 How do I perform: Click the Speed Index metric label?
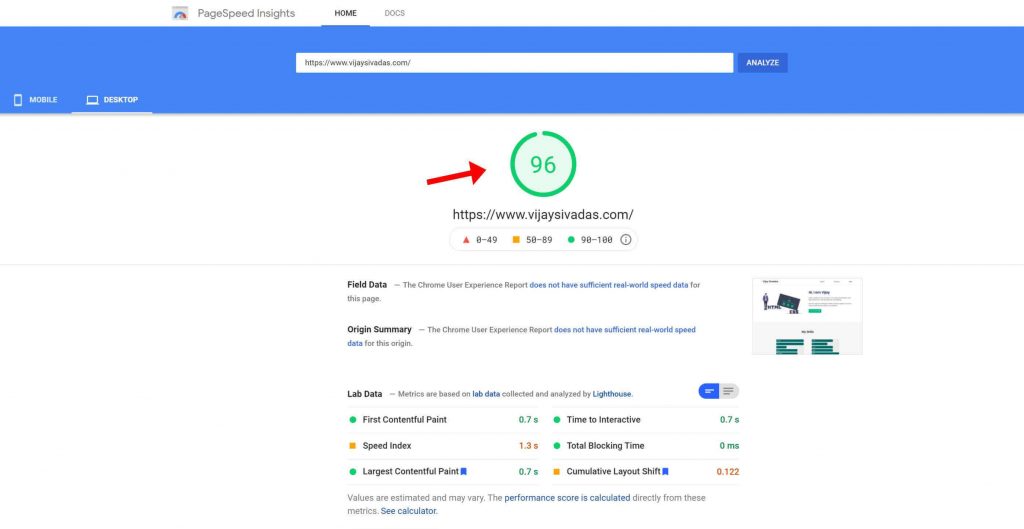click(387, 446)
